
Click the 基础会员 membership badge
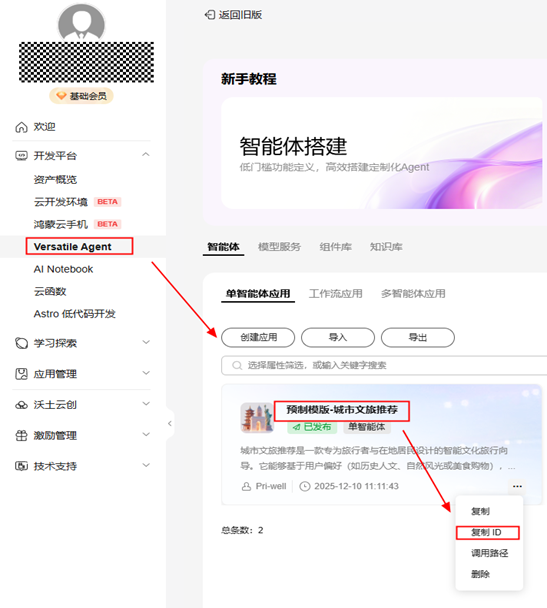[81, 96]
